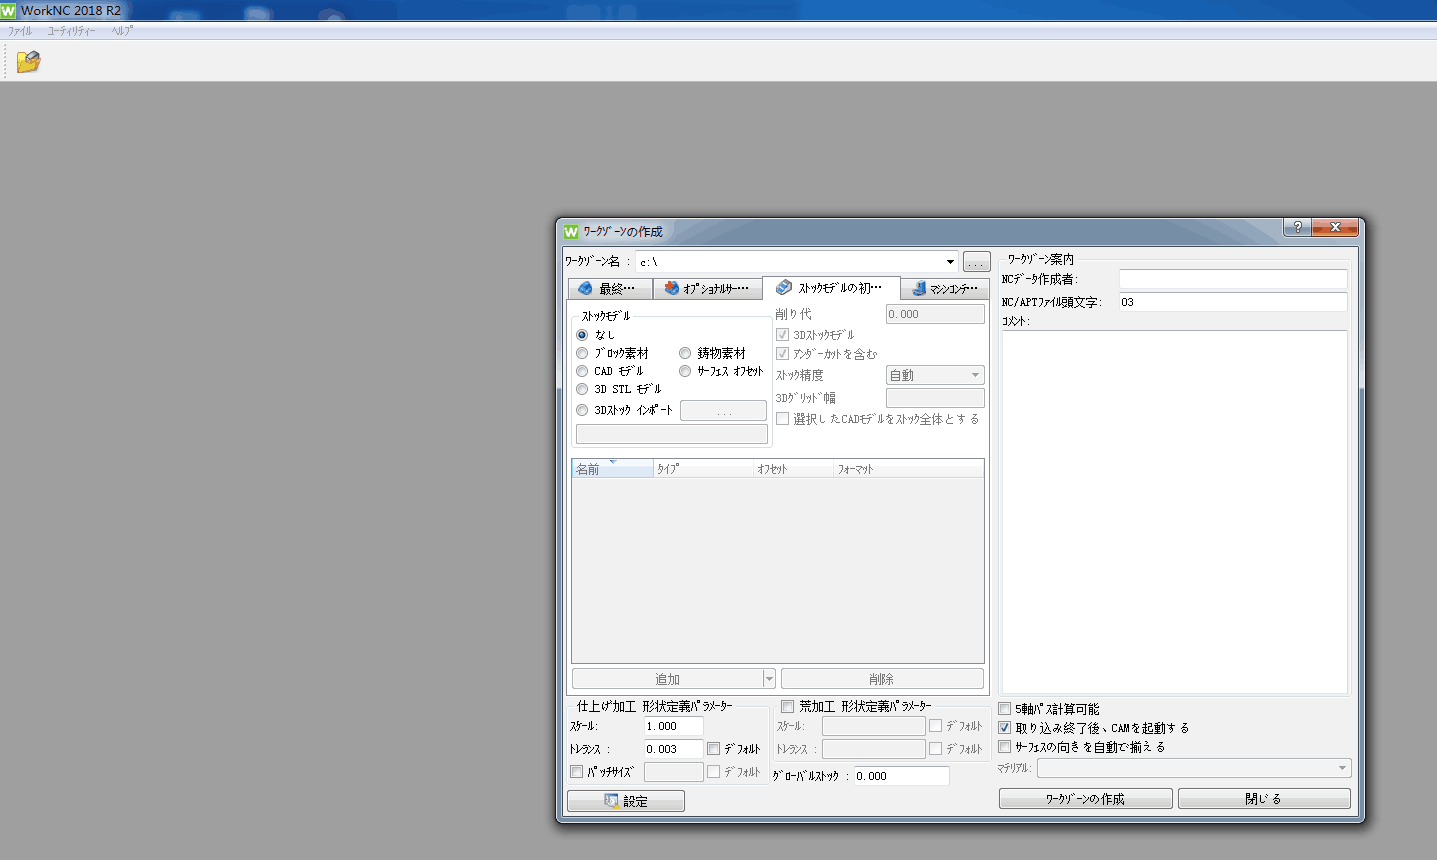Click the open folder toolbar icon
The image size is (1437, 860).
tap(28, 62)
